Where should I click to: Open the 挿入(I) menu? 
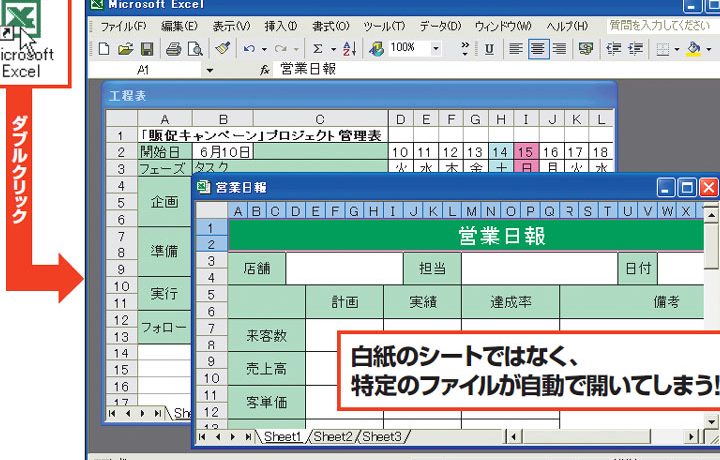click(281, 26)
